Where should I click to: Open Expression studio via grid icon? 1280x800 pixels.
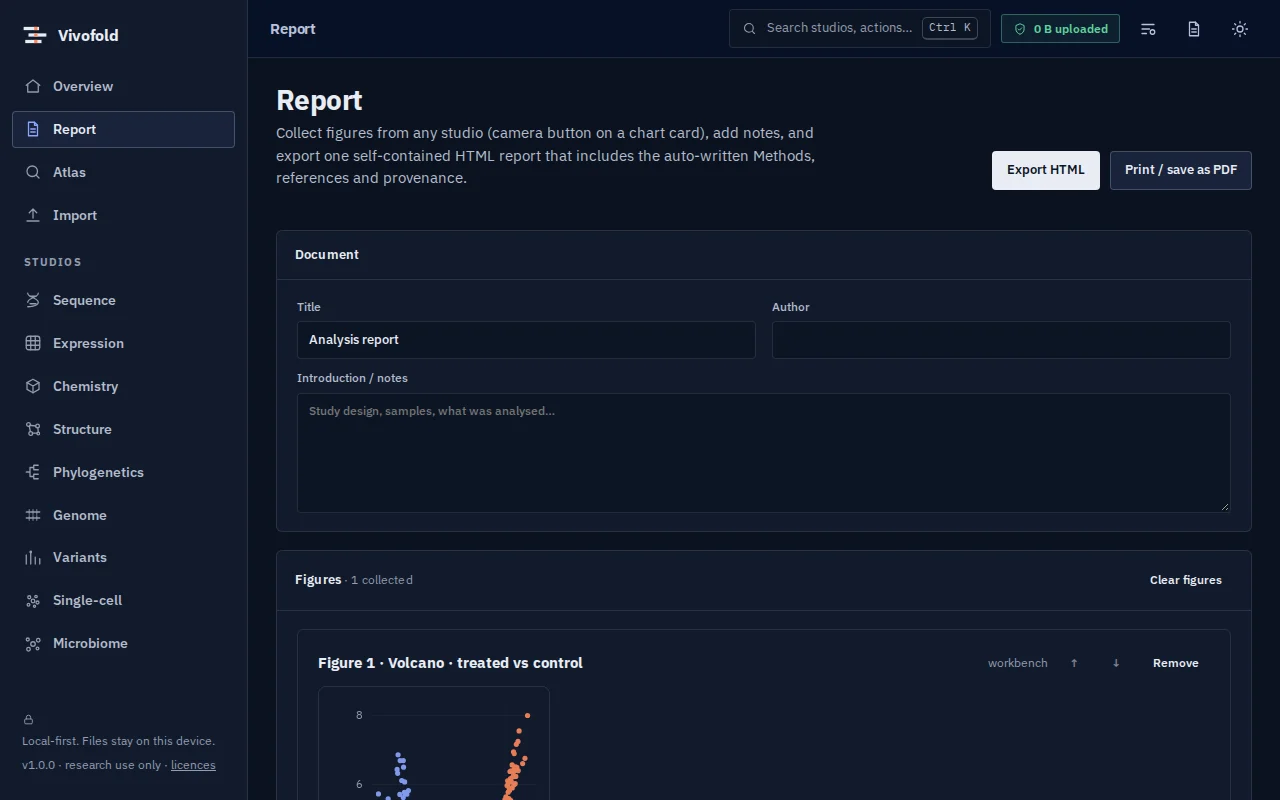click(x=33, y=343)
